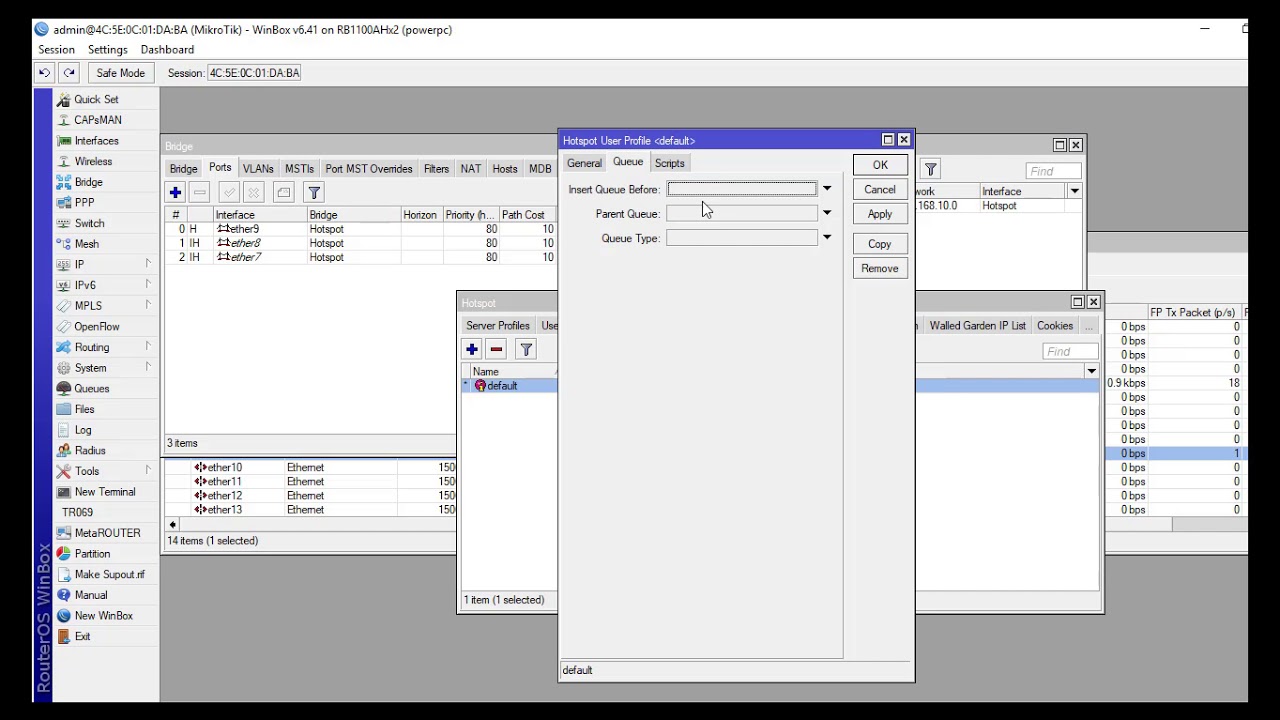Open Log in sidebar
This screenshot has height=720, width=1280.
tap(82, 430)
